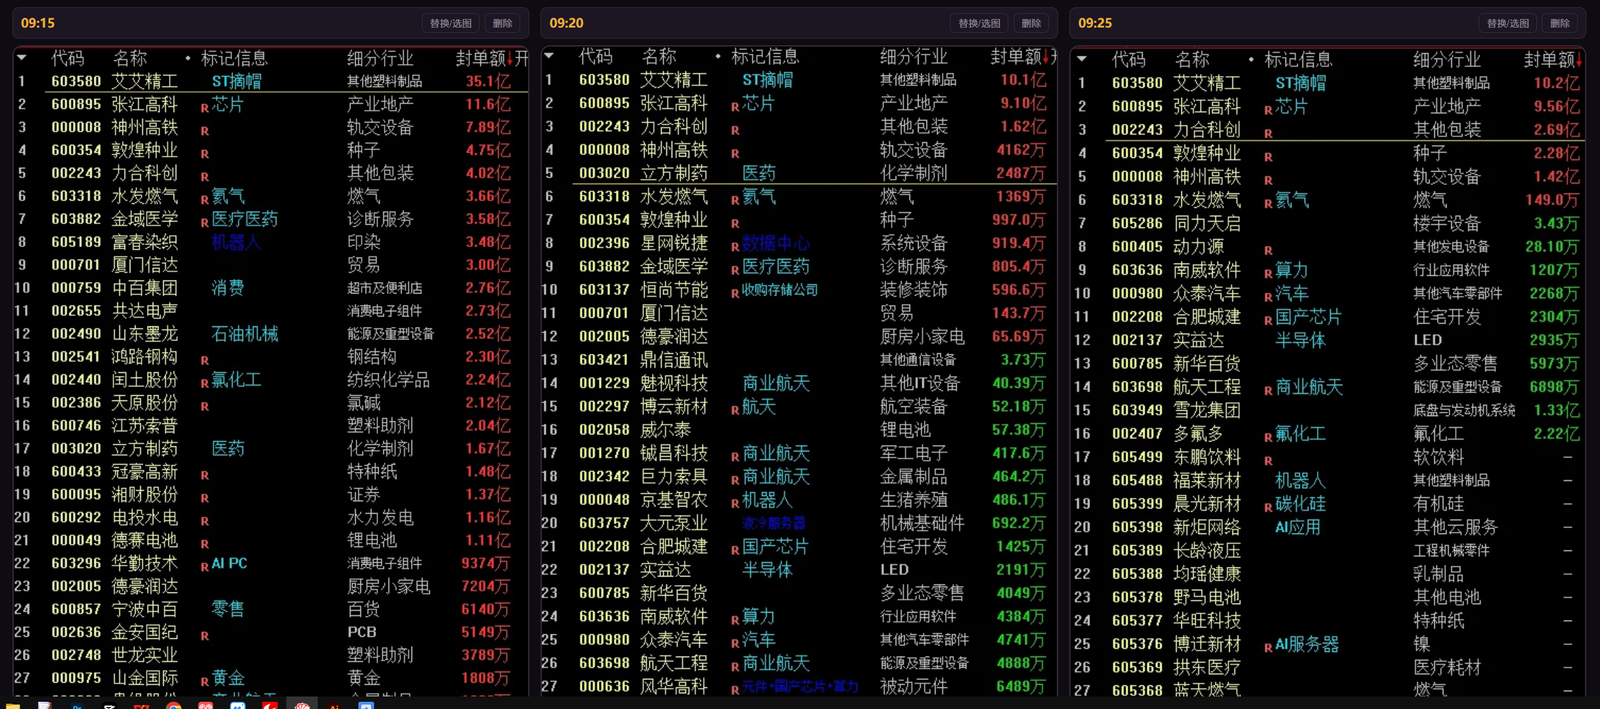Click the dot marker before 标记信息 in 09:15 header

click(187, 58)
